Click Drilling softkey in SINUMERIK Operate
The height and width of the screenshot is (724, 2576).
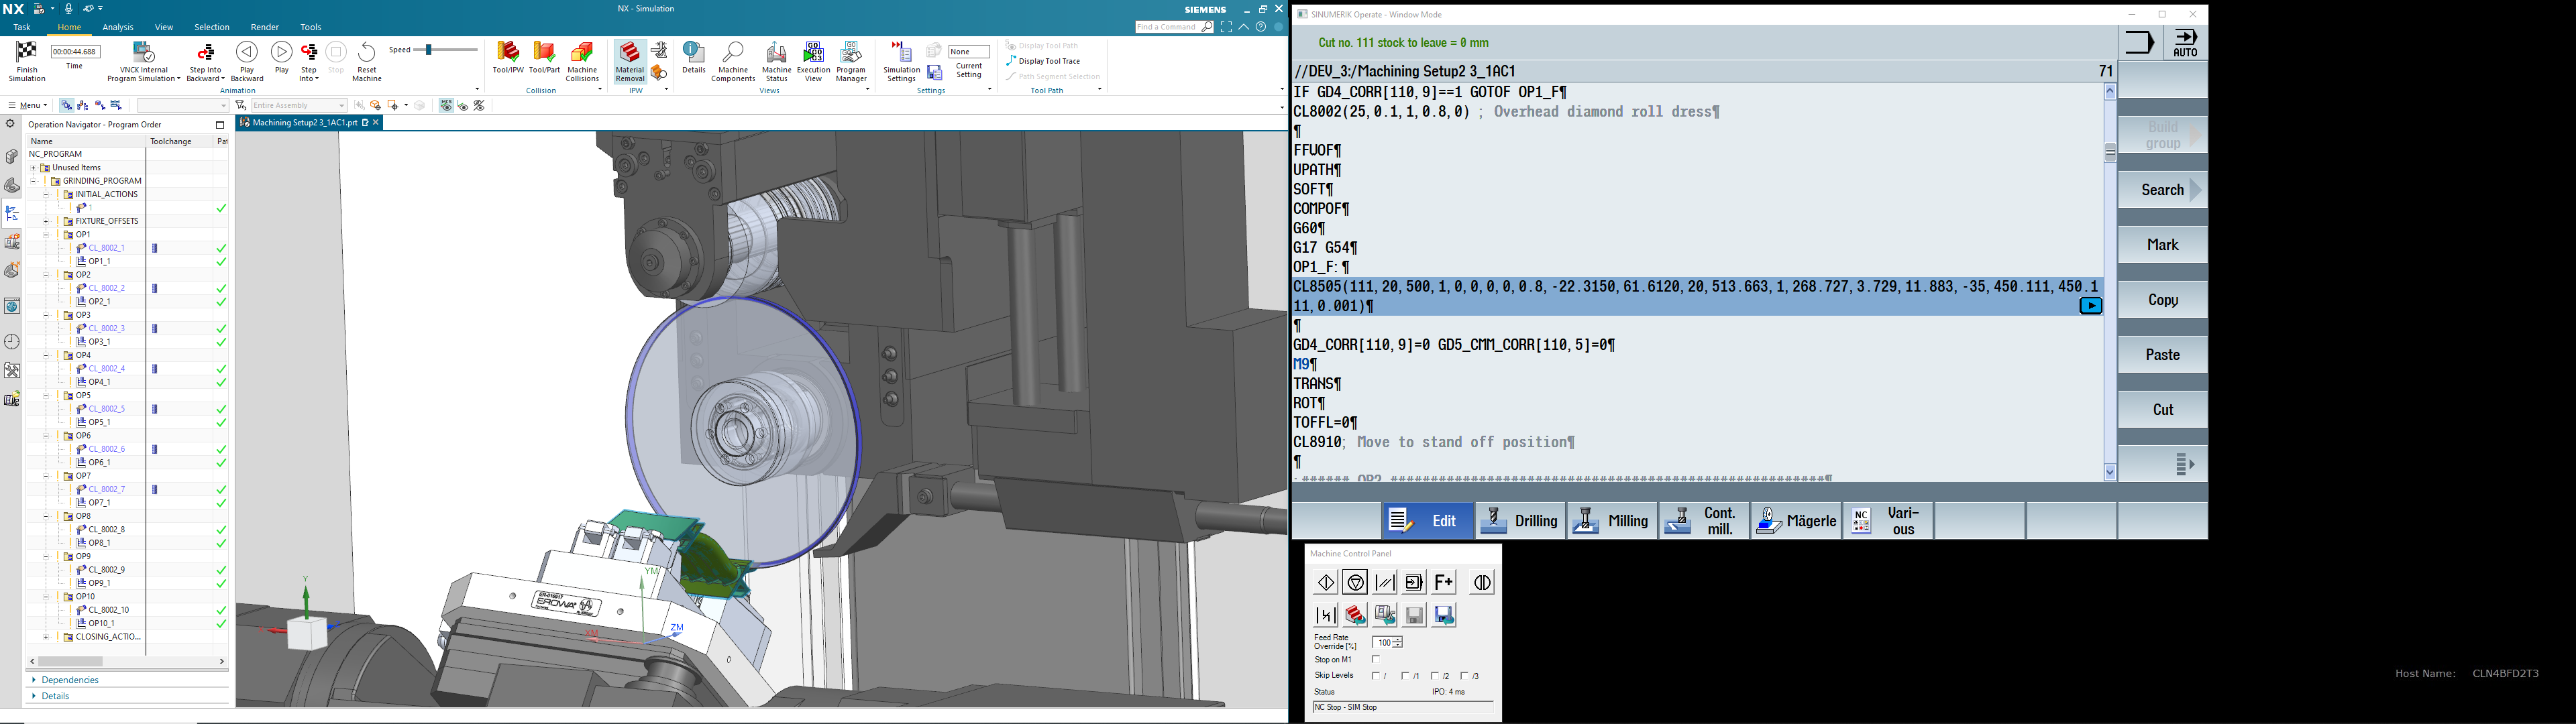pos(1520,521)
